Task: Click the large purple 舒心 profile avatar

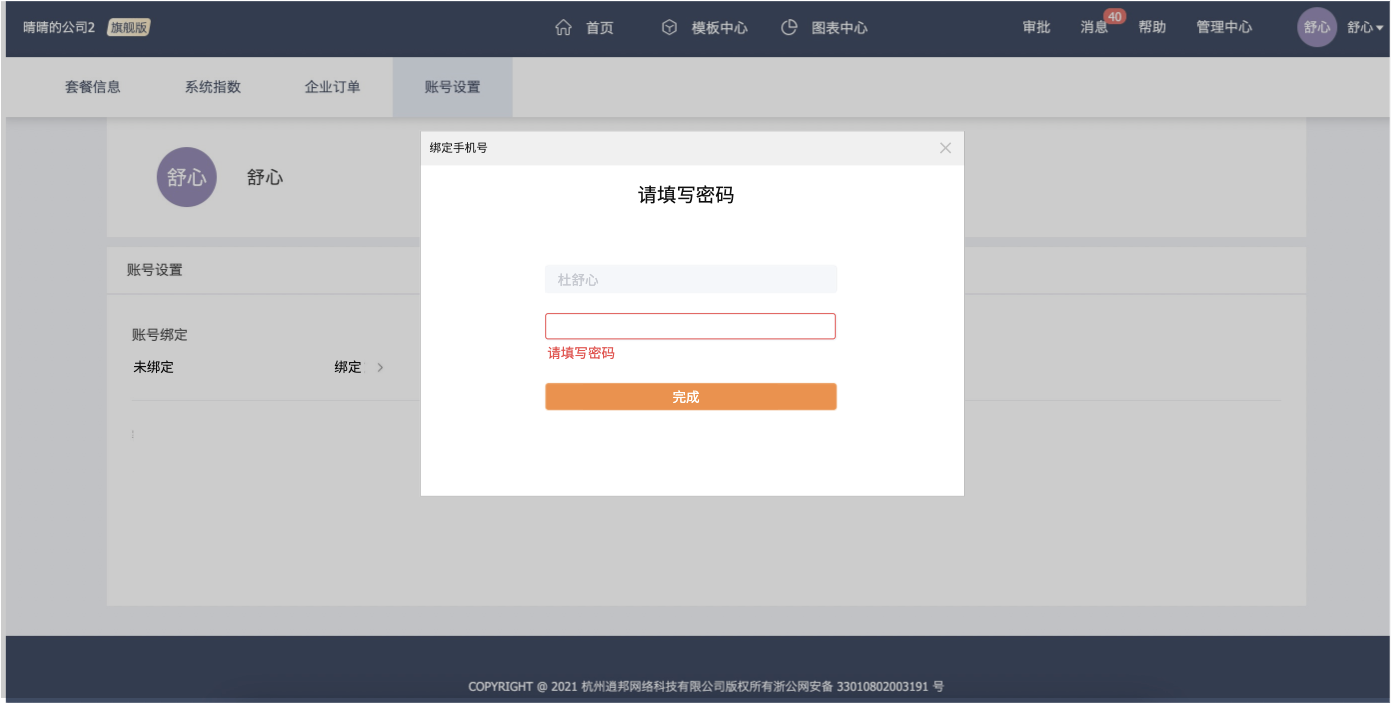Action: (186, 177)
